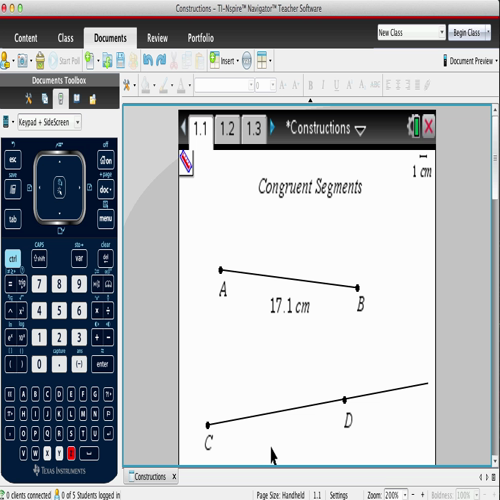The height and width of the screenshot is (500, 500).
Task: Click the Save document floppy icon
Action: coord(121,60)
